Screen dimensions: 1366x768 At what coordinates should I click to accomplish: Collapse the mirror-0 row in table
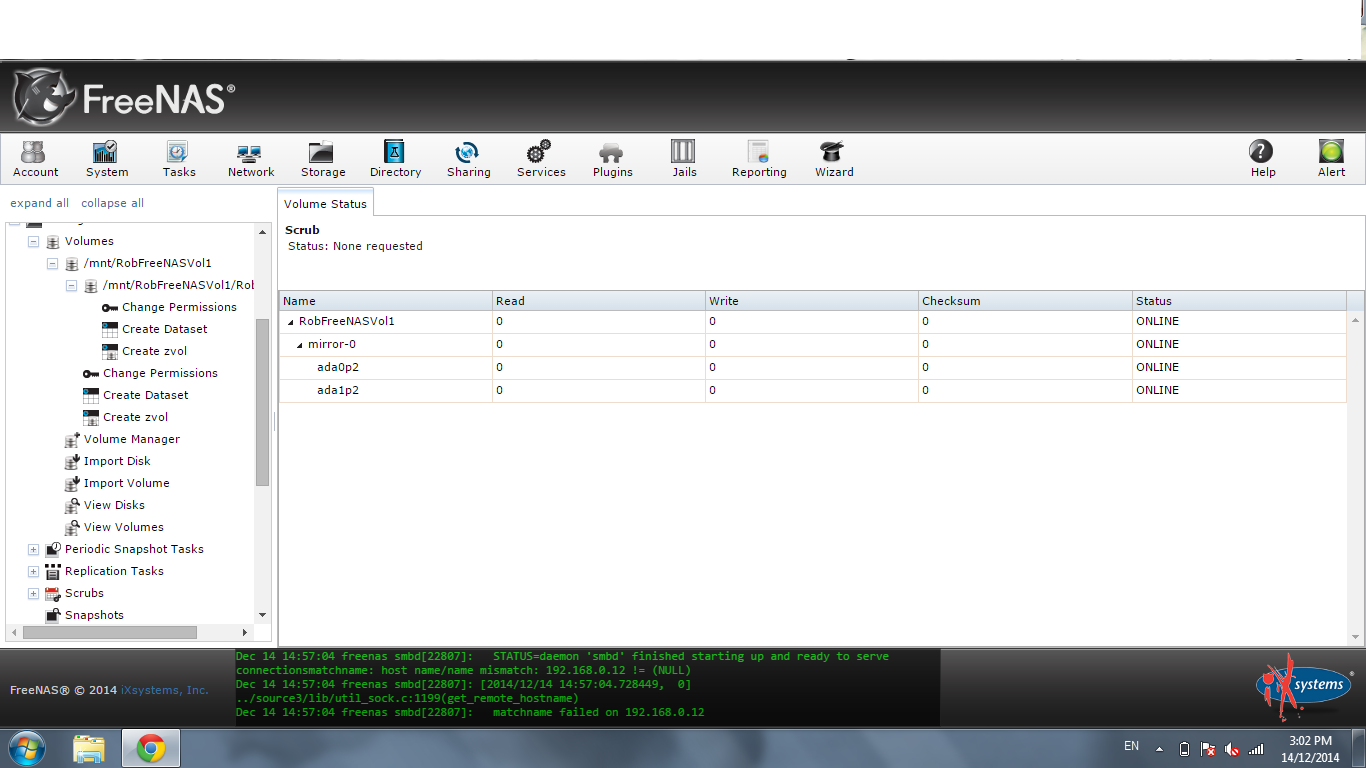click(300, 345)
